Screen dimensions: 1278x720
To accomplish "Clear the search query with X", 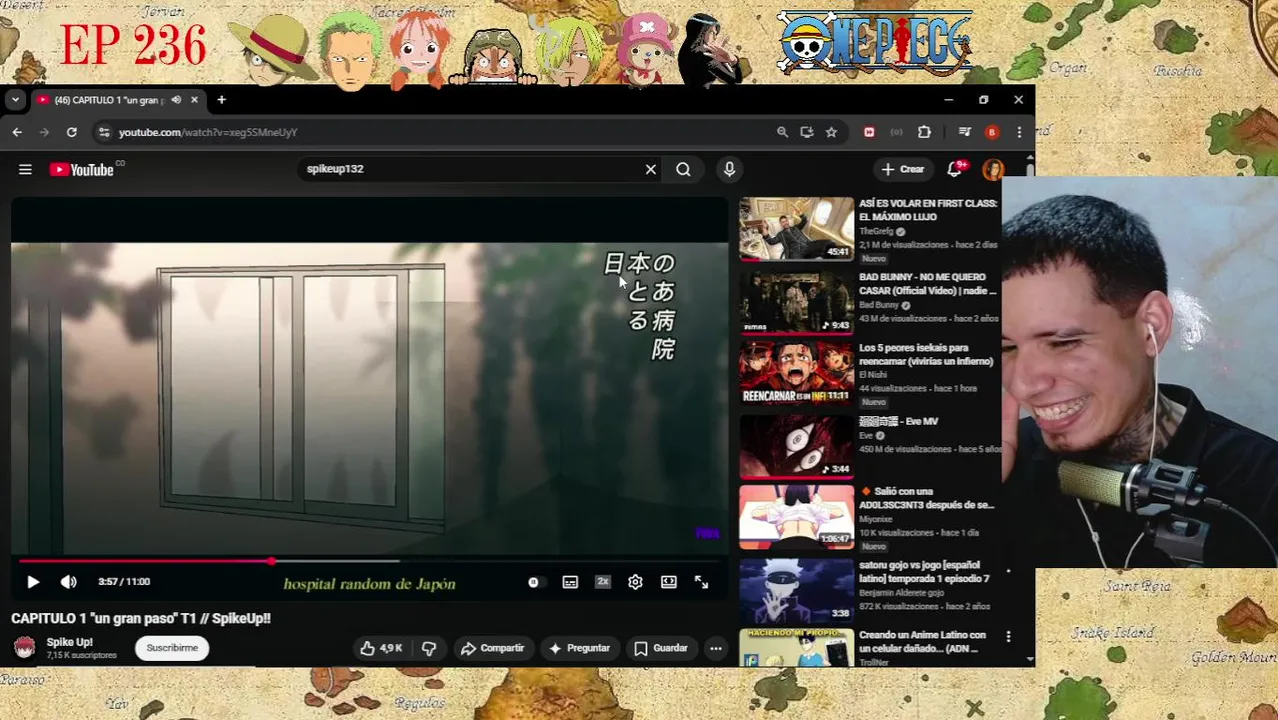I will [x=651, y=169].
